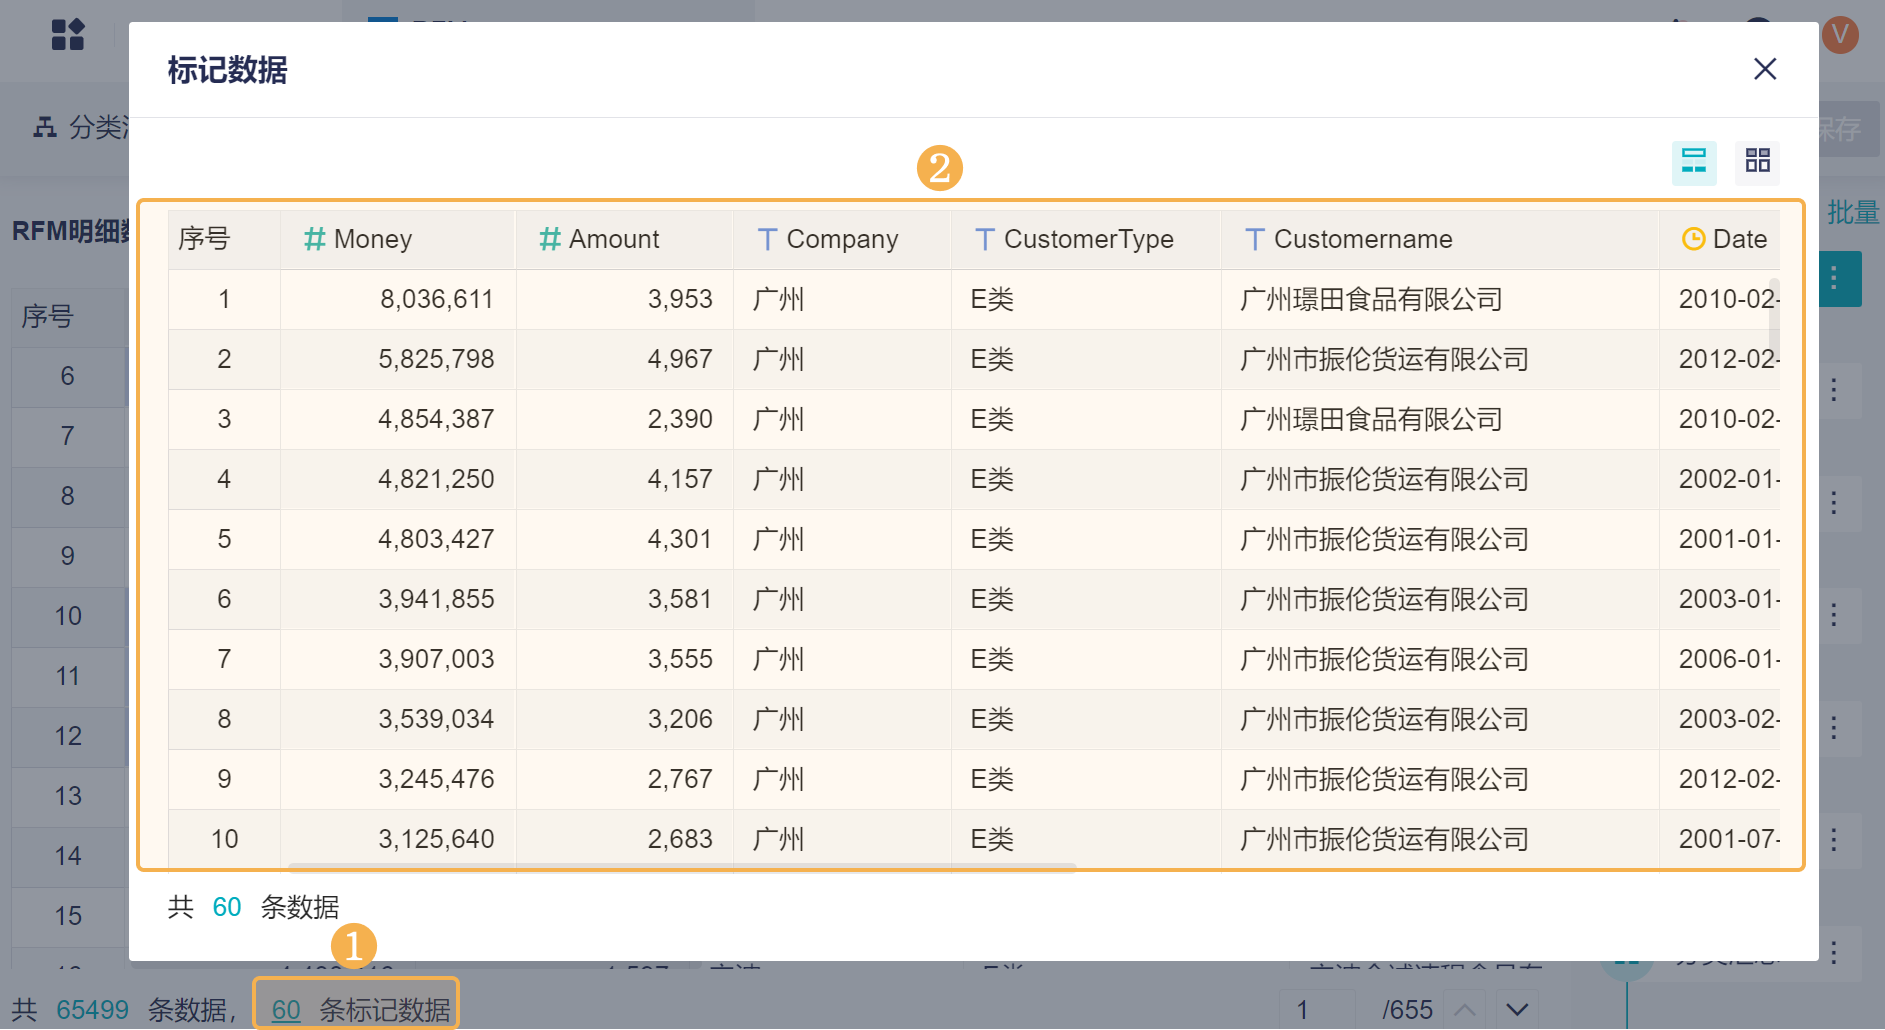1885x1030 pixels.
Task: Click the Date column clock icon
Action: click(x=1693, y=239)
